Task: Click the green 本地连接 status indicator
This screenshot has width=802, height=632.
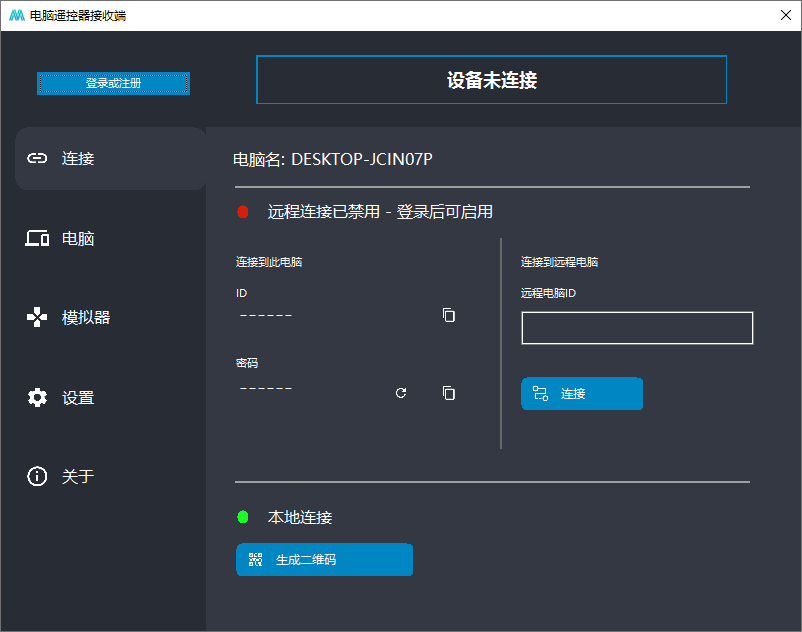Action: click(x=241, y=518)
